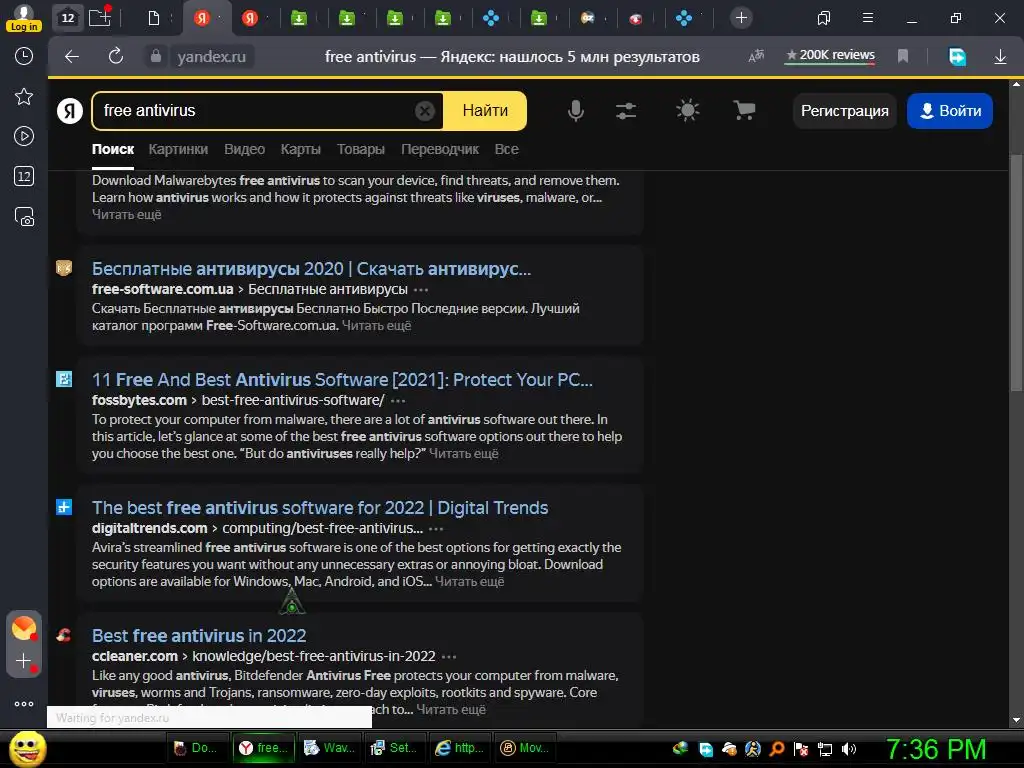Clear the search query text
The height and width of the screenshot is (768, 1024).
point(424,111)
